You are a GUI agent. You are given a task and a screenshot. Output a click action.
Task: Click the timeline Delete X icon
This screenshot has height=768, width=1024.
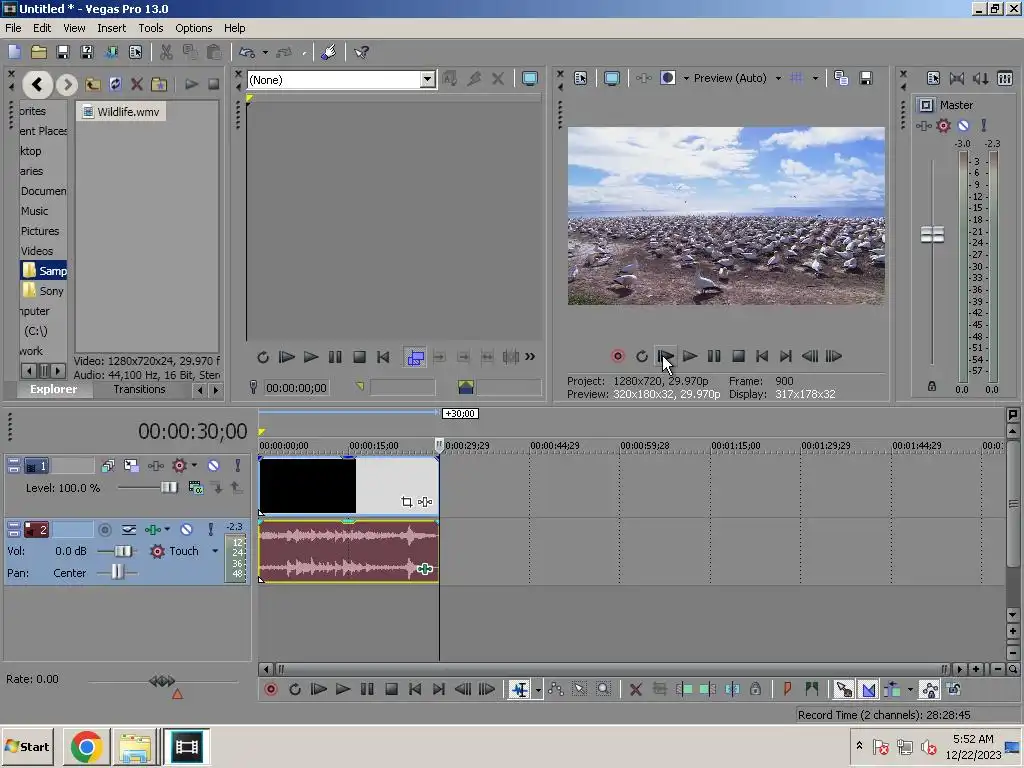pyautogui.click(x=635, y=689)
